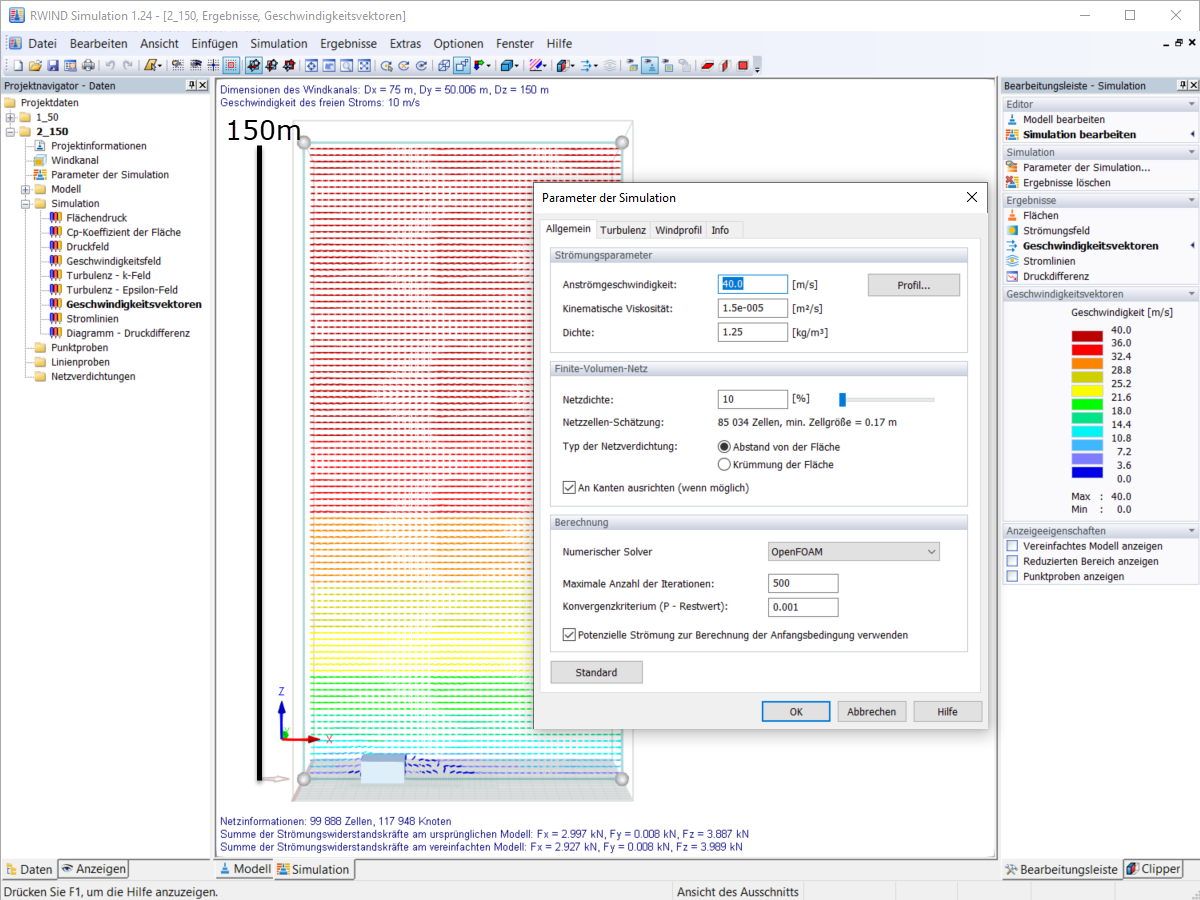The image size is (1200, 900).
Task: Click the Profil... button
Action: [913, 285]
